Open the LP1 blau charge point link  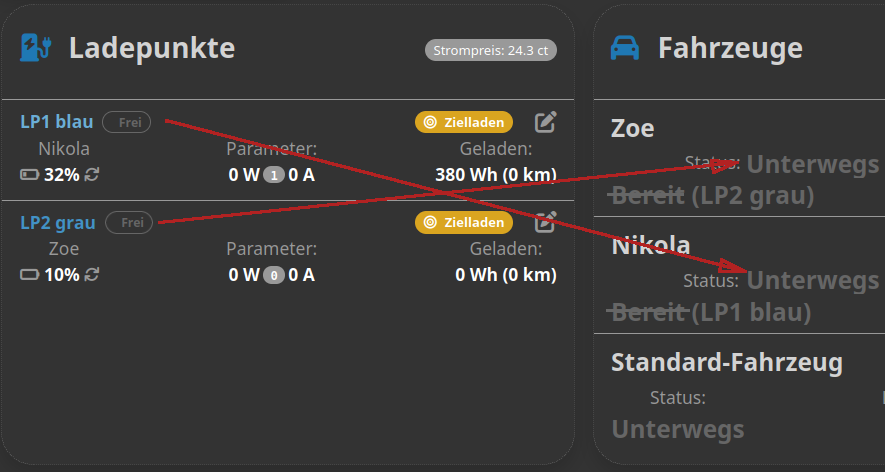click(57, 122)
